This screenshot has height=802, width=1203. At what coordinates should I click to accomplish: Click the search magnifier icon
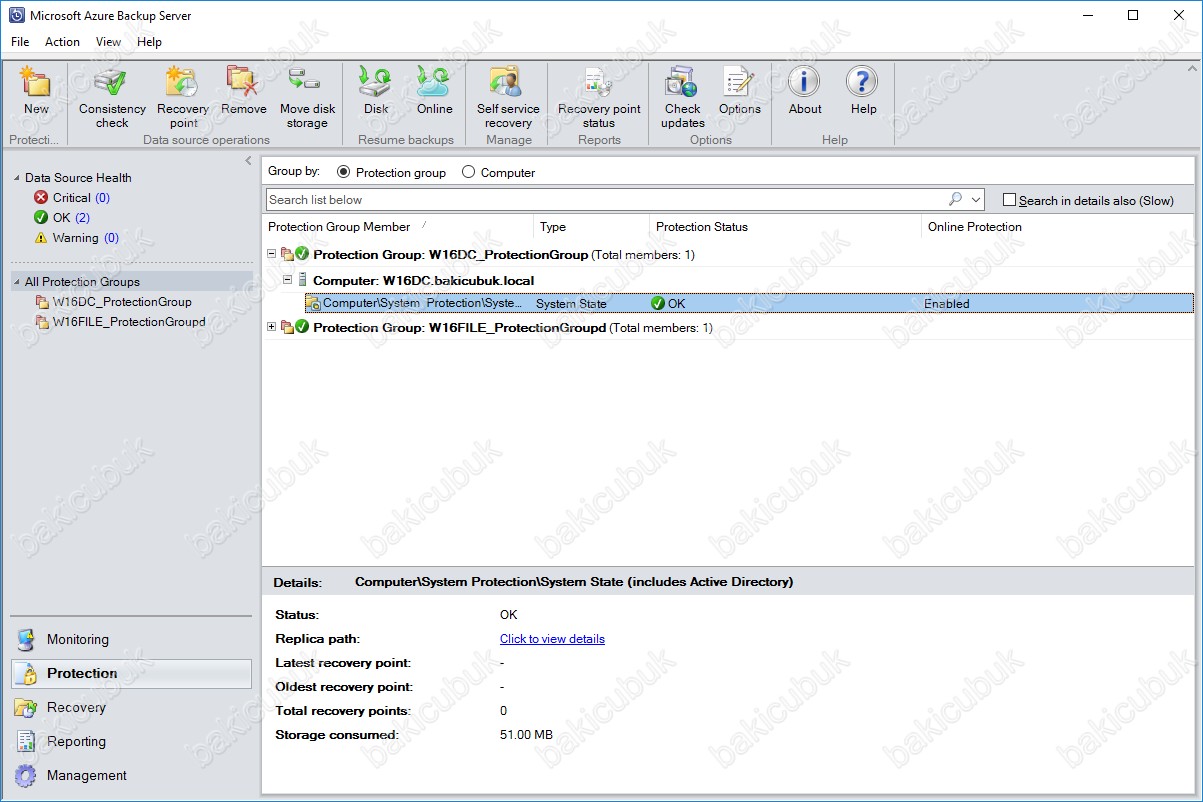point(956,199)
